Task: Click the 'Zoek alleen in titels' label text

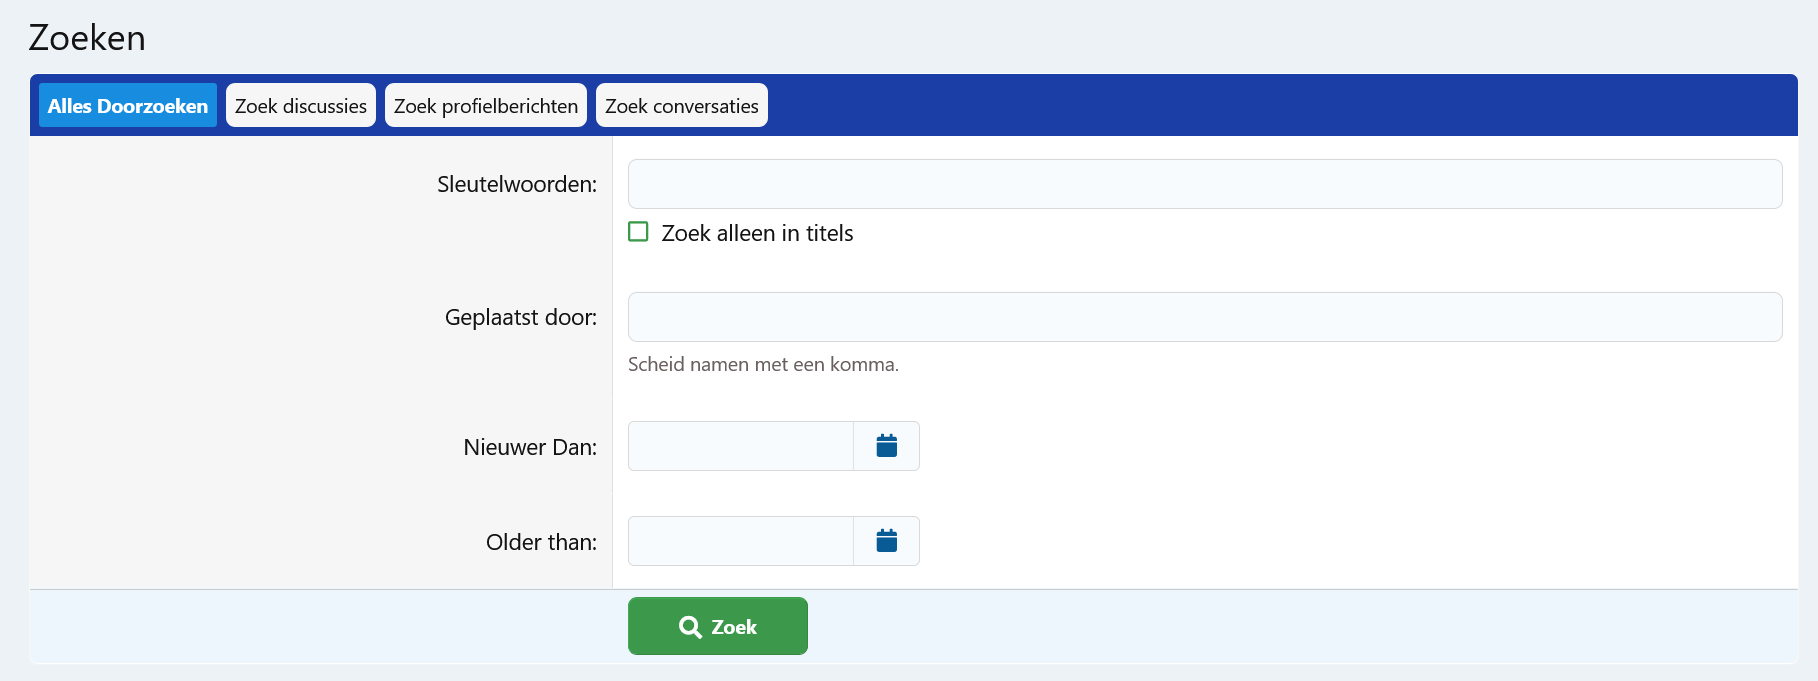Action: [x=757, y=233]
